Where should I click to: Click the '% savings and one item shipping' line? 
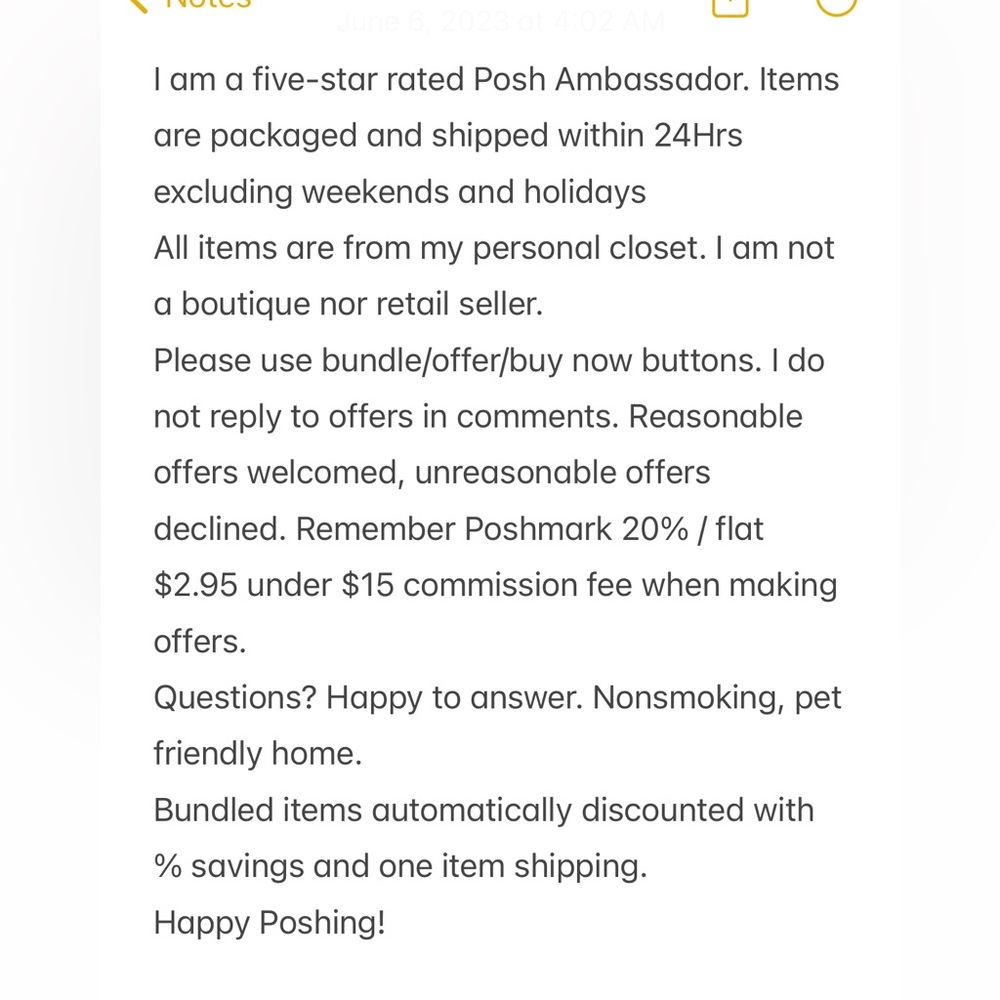pyautogui.click(x=400, y=866)
